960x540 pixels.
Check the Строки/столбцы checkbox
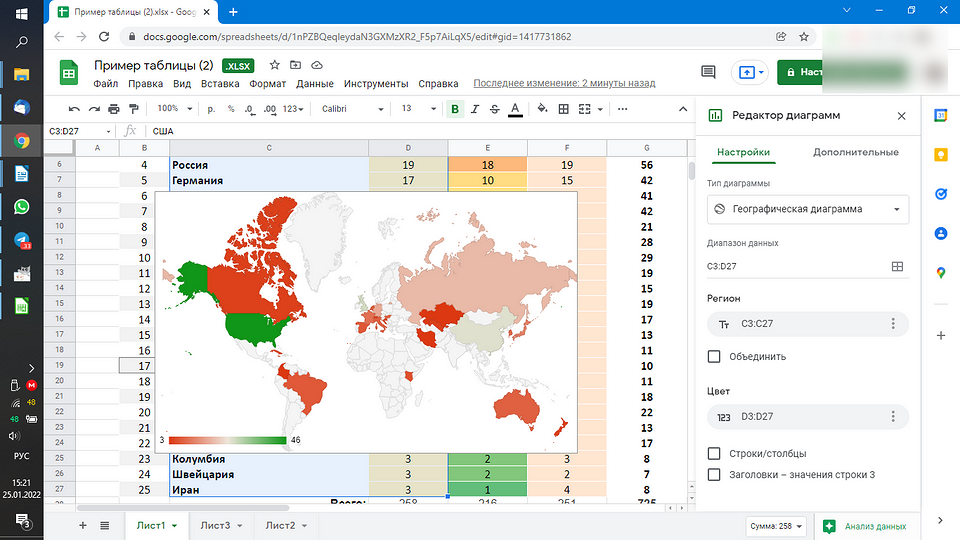(714, 453)
